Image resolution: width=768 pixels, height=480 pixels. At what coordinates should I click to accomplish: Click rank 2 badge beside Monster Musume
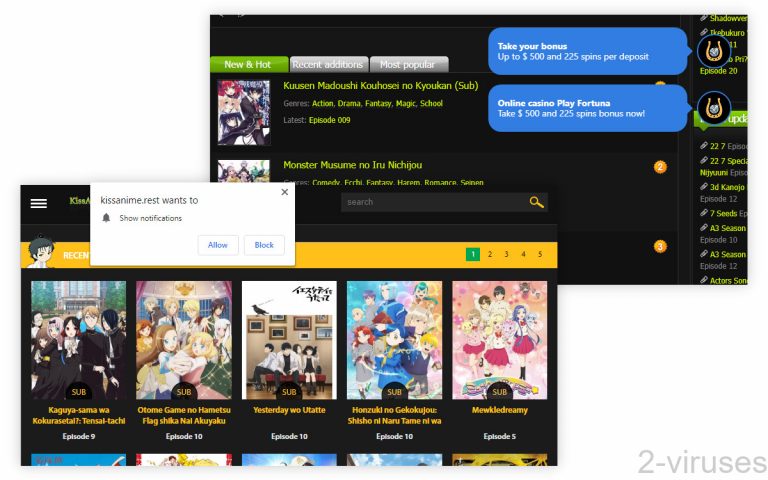point(660,167)
